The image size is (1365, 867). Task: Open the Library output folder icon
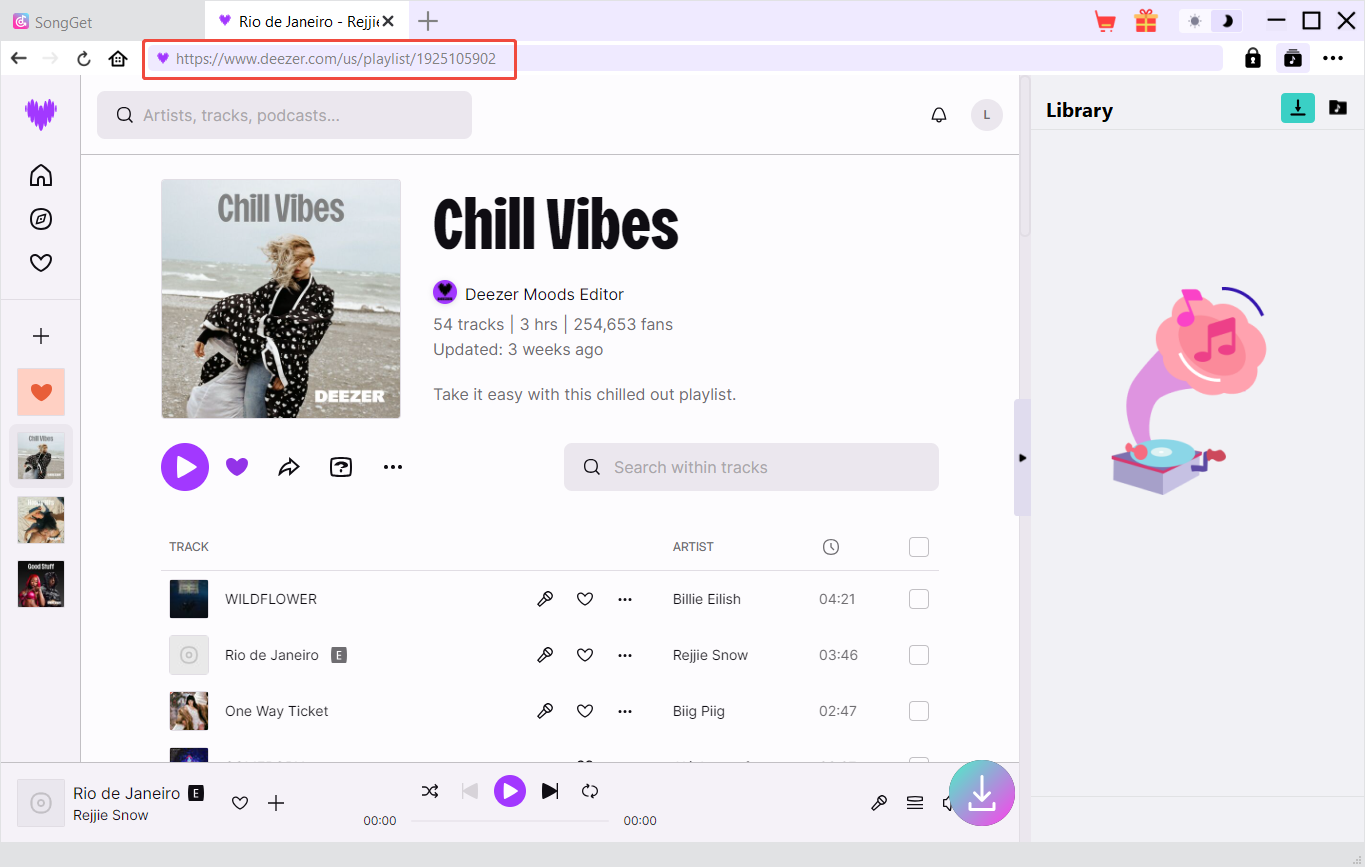coord(1337,108)
